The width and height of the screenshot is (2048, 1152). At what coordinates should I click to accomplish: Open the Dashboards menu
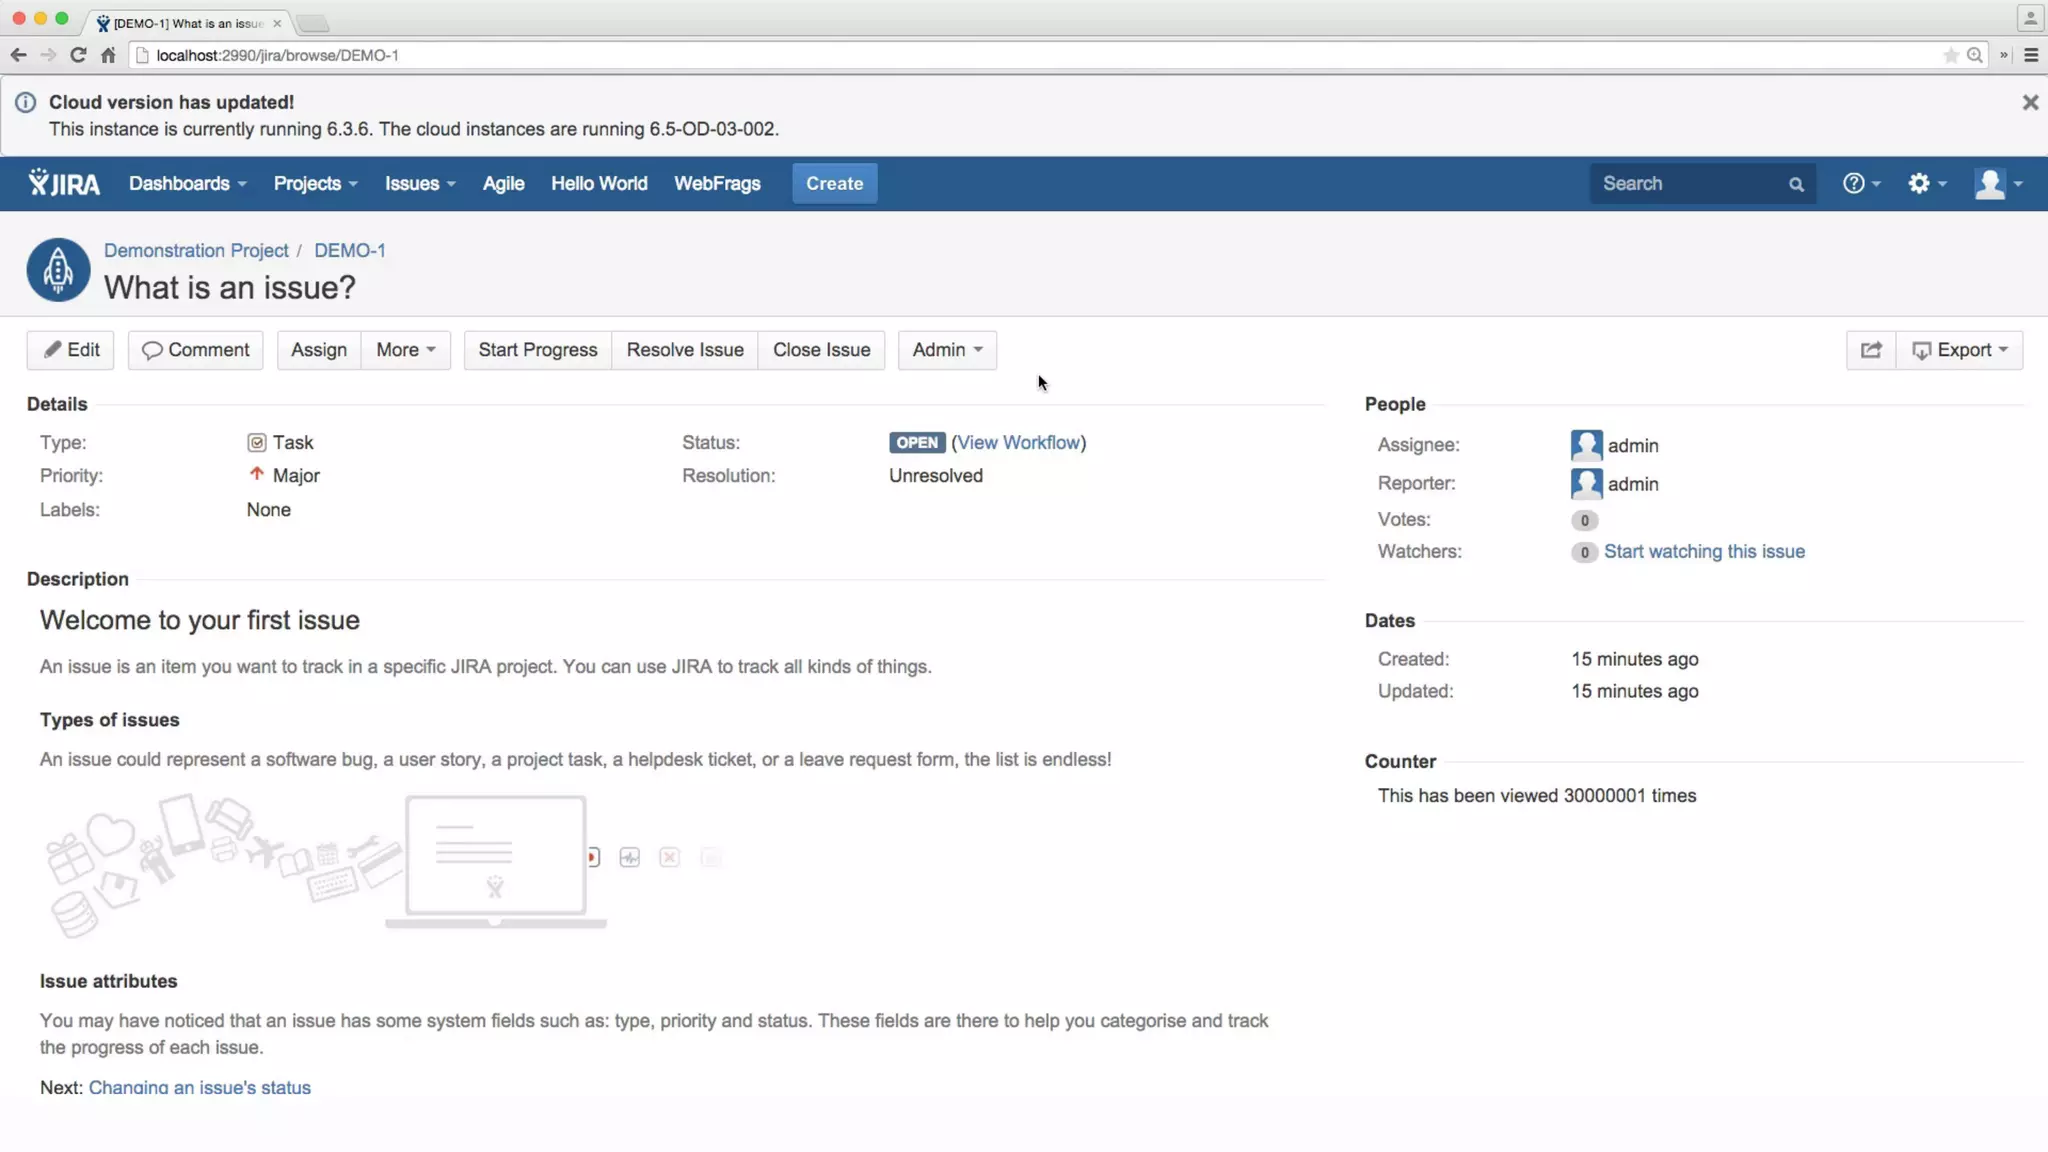187,183
